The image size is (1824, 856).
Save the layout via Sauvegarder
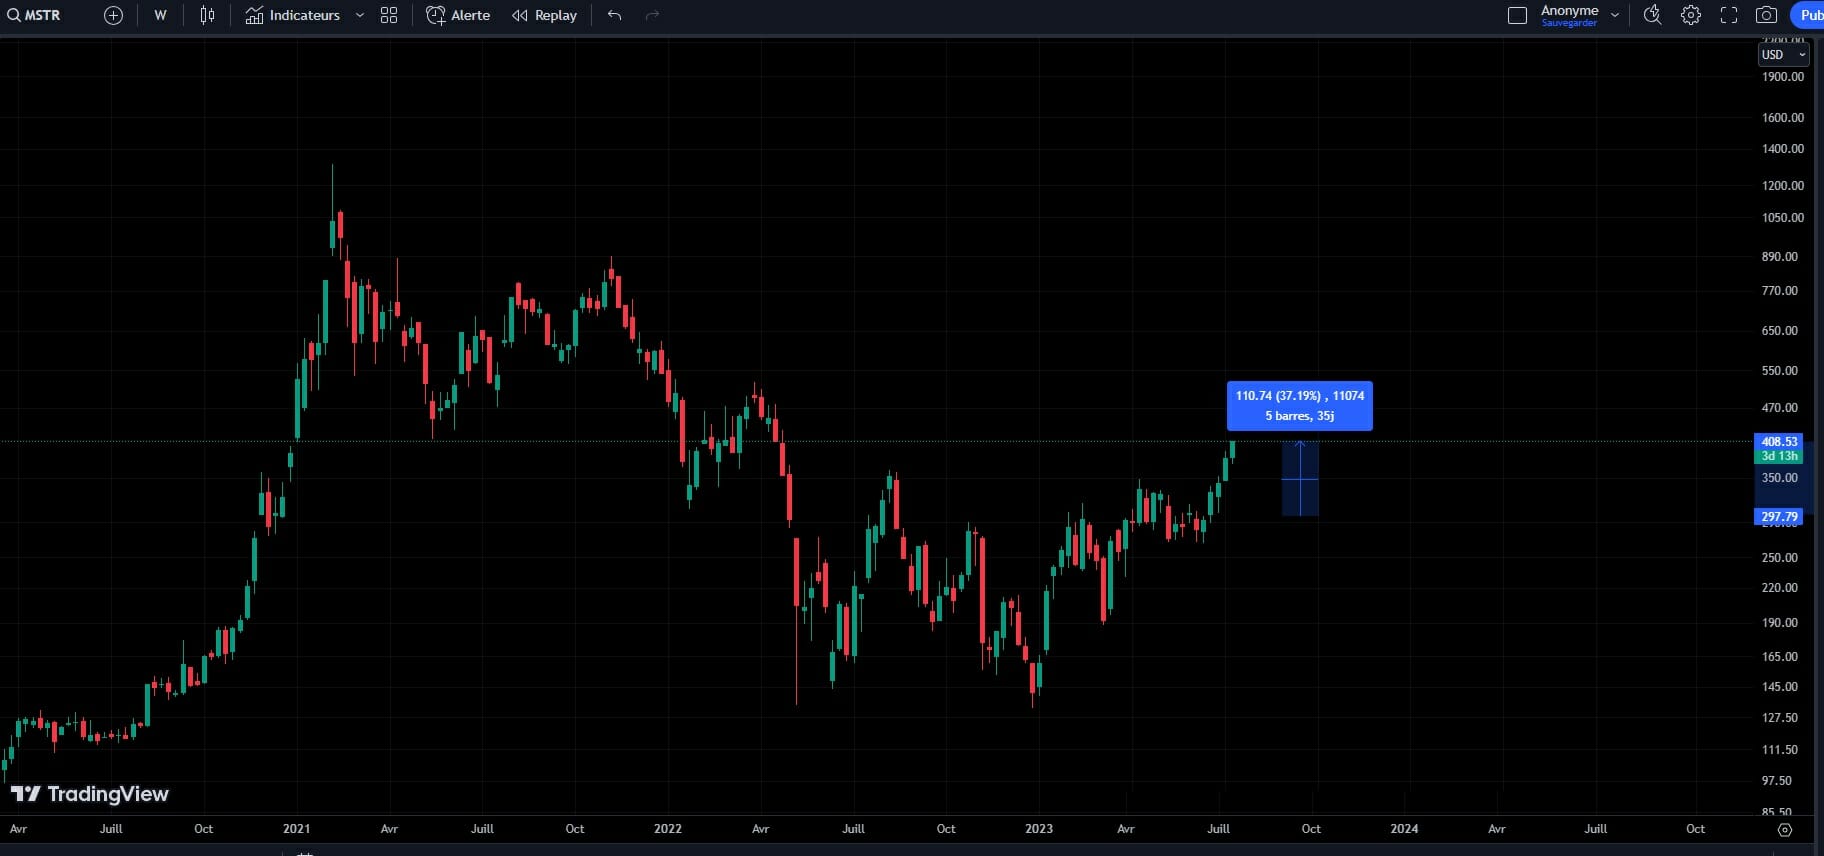click(x=1569, y=23)
